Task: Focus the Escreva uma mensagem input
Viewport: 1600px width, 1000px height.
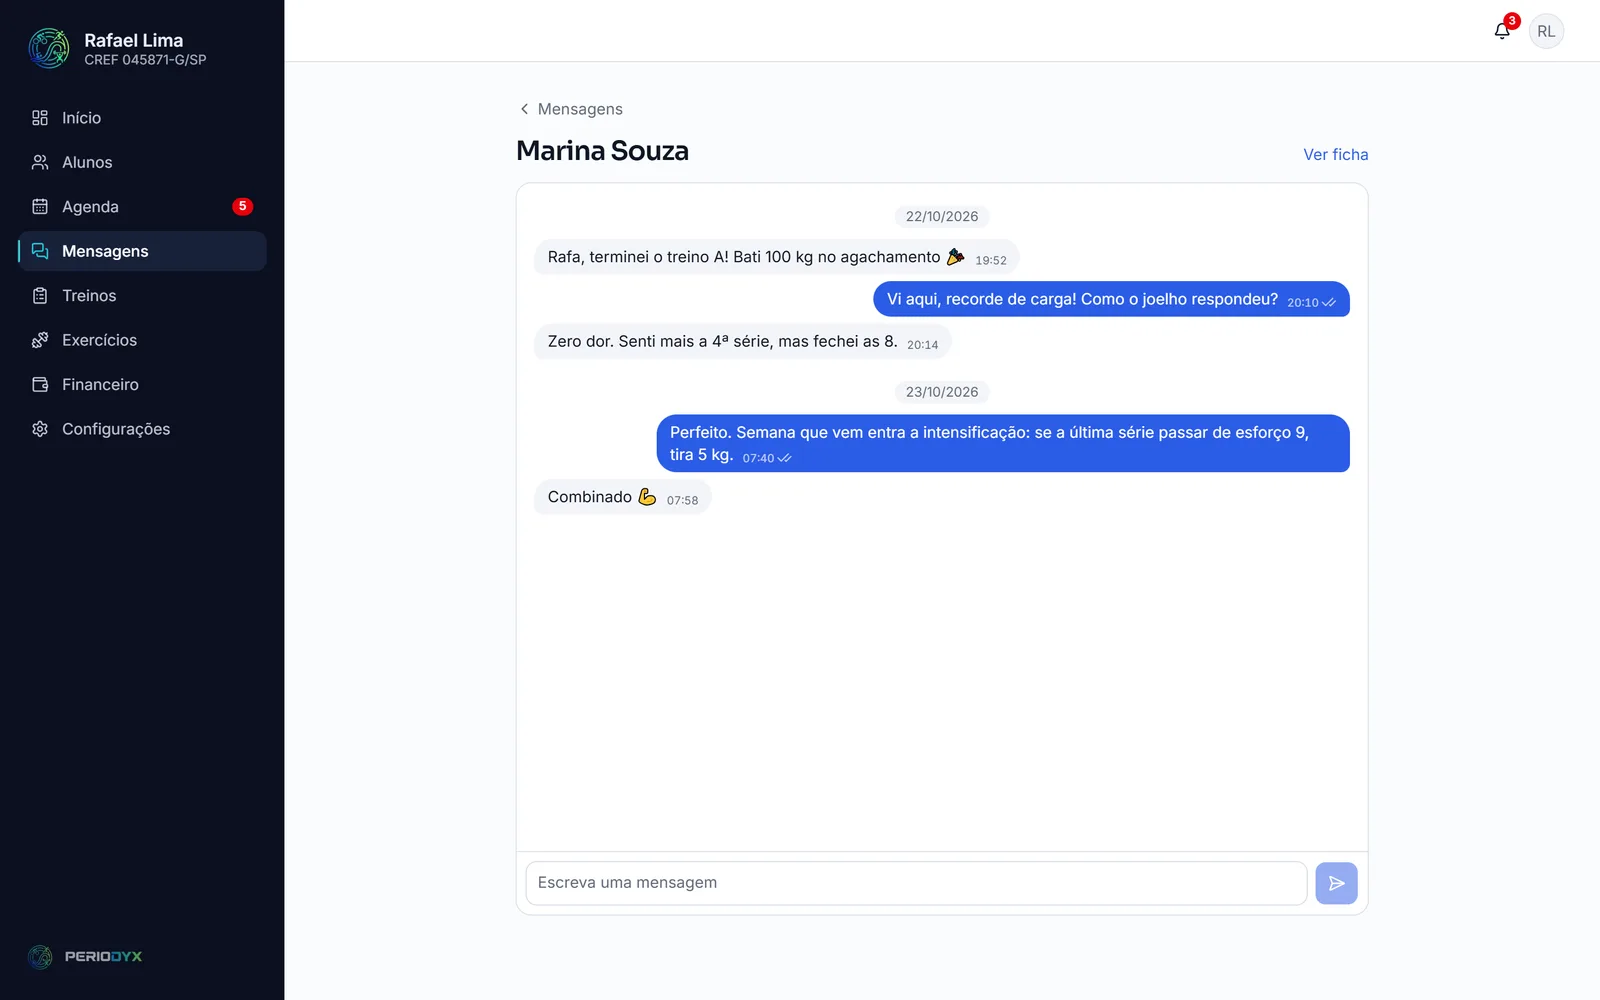Action: pos(916,883)
